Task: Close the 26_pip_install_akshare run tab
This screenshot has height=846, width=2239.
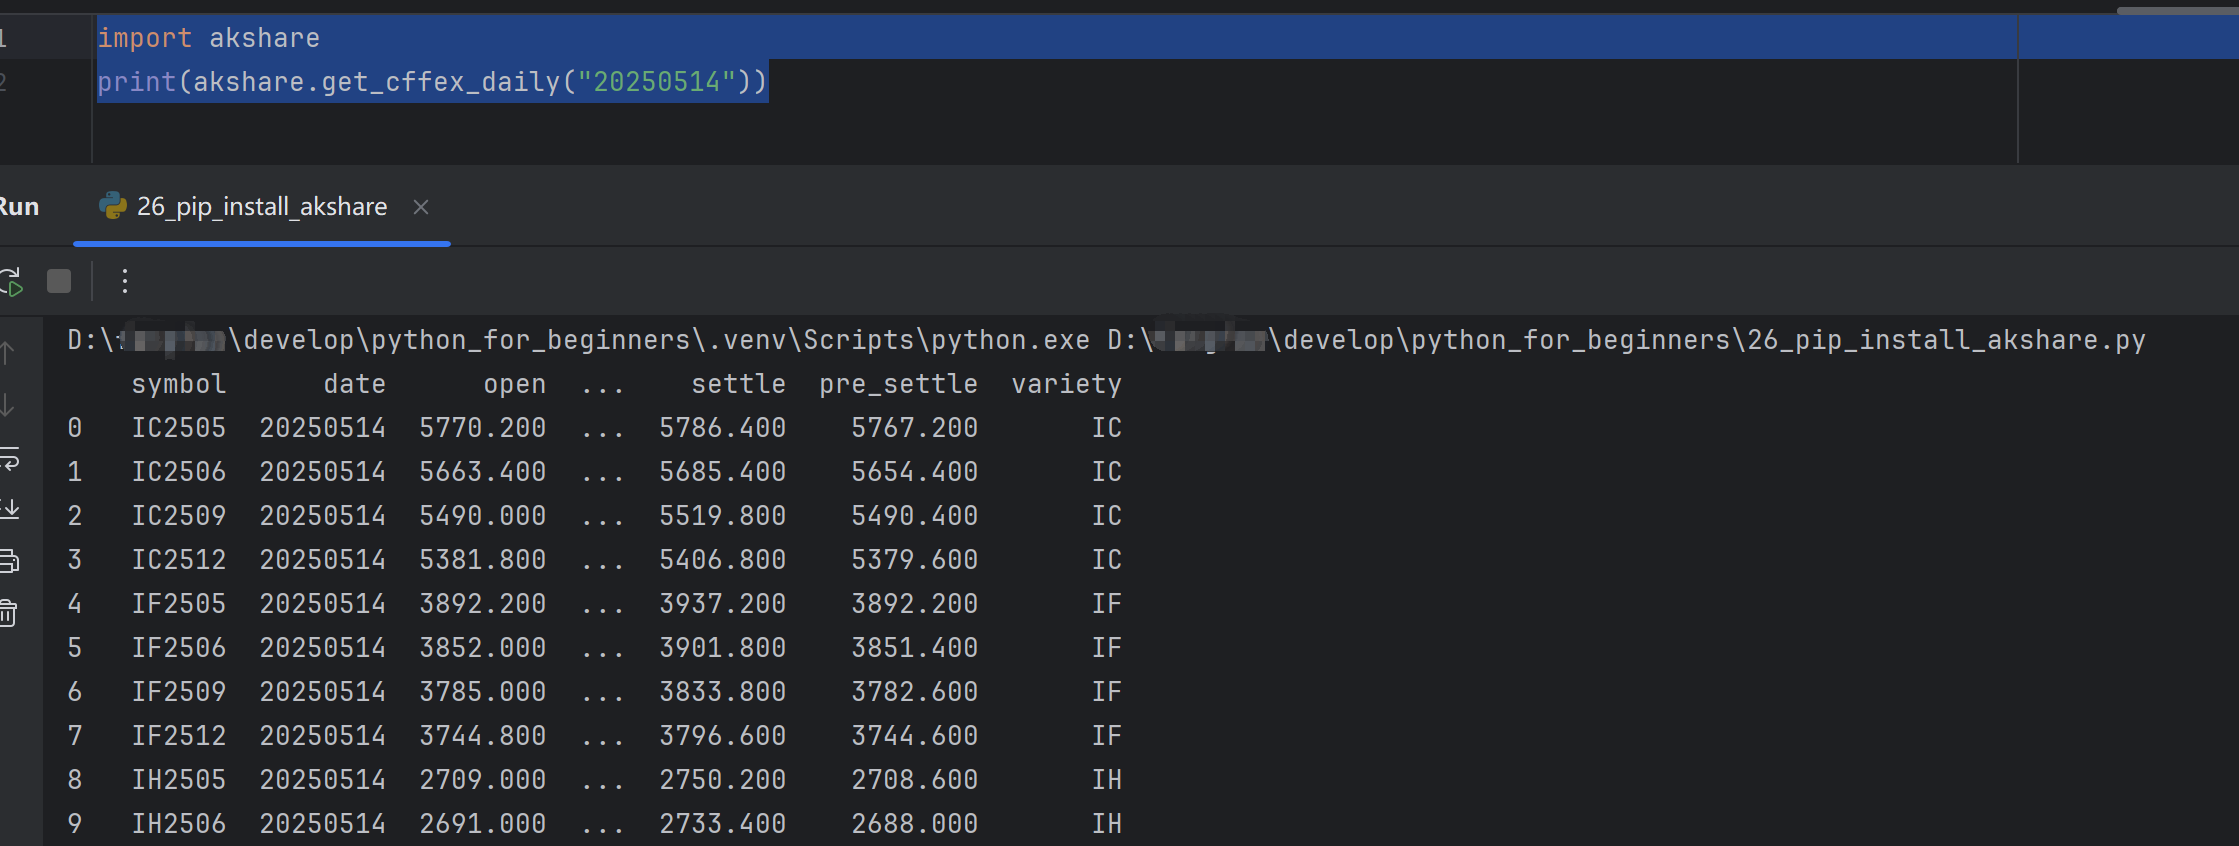Action: 421,207
